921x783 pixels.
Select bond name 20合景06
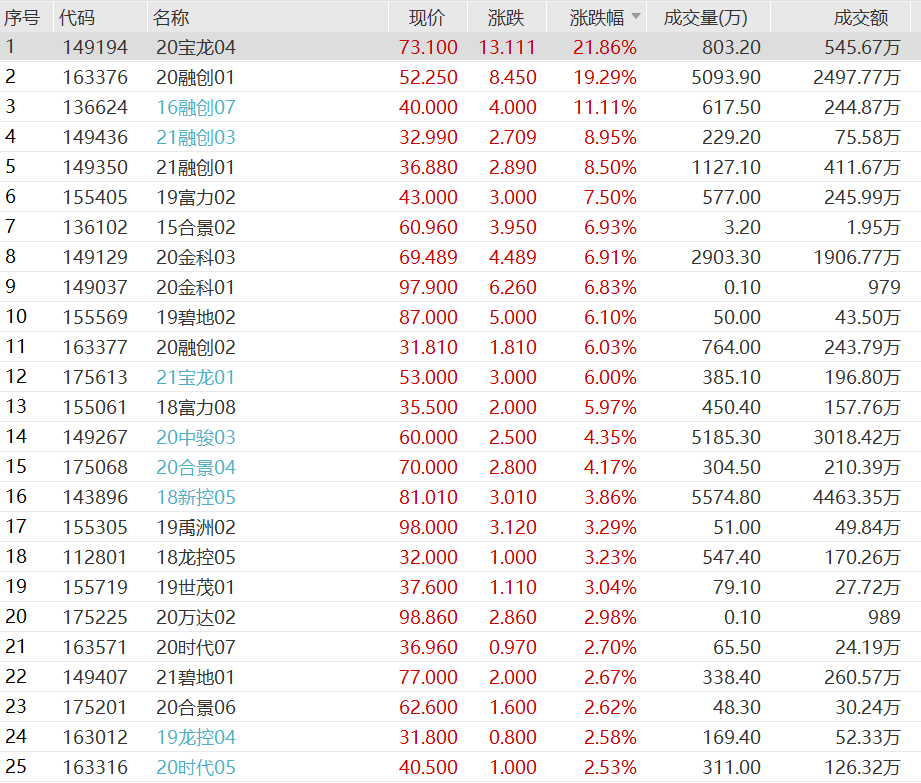click(x=196, y=707)
